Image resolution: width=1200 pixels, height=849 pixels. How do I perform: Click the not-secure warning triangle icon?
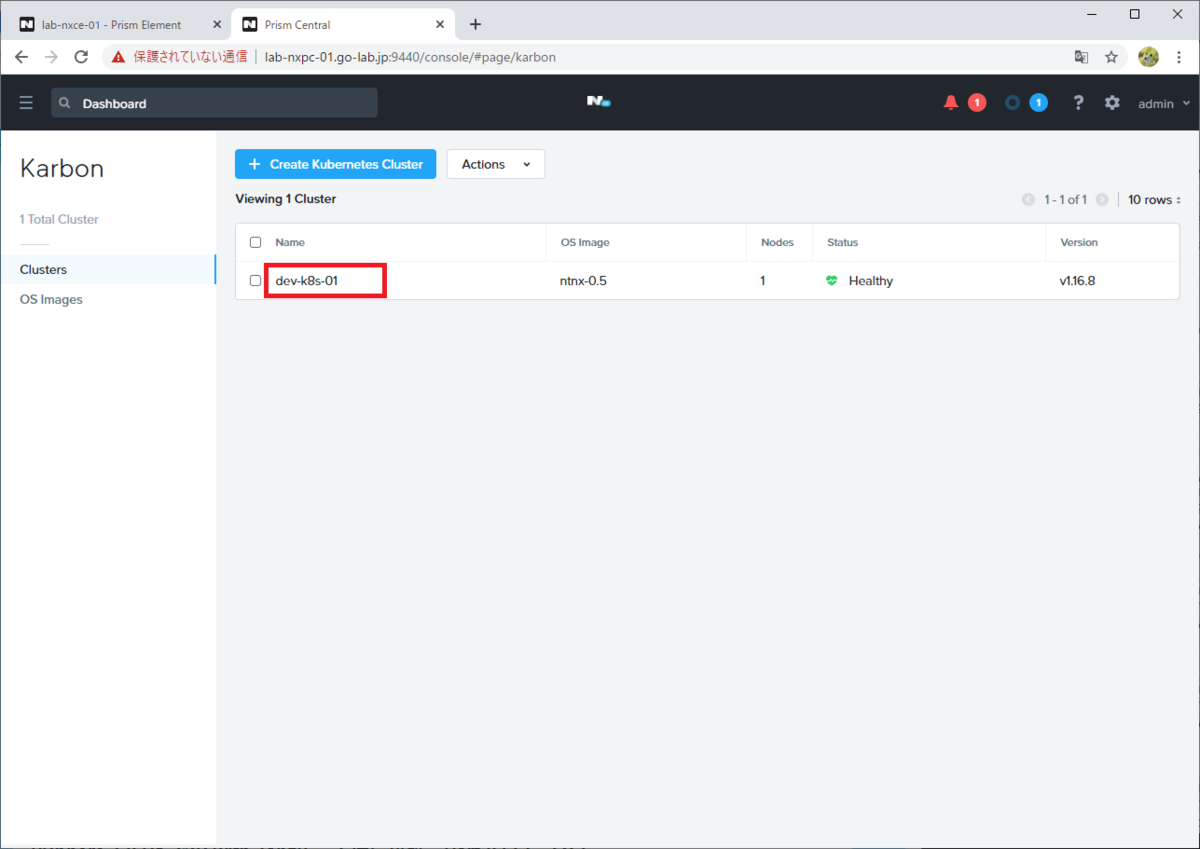[118, 57]
